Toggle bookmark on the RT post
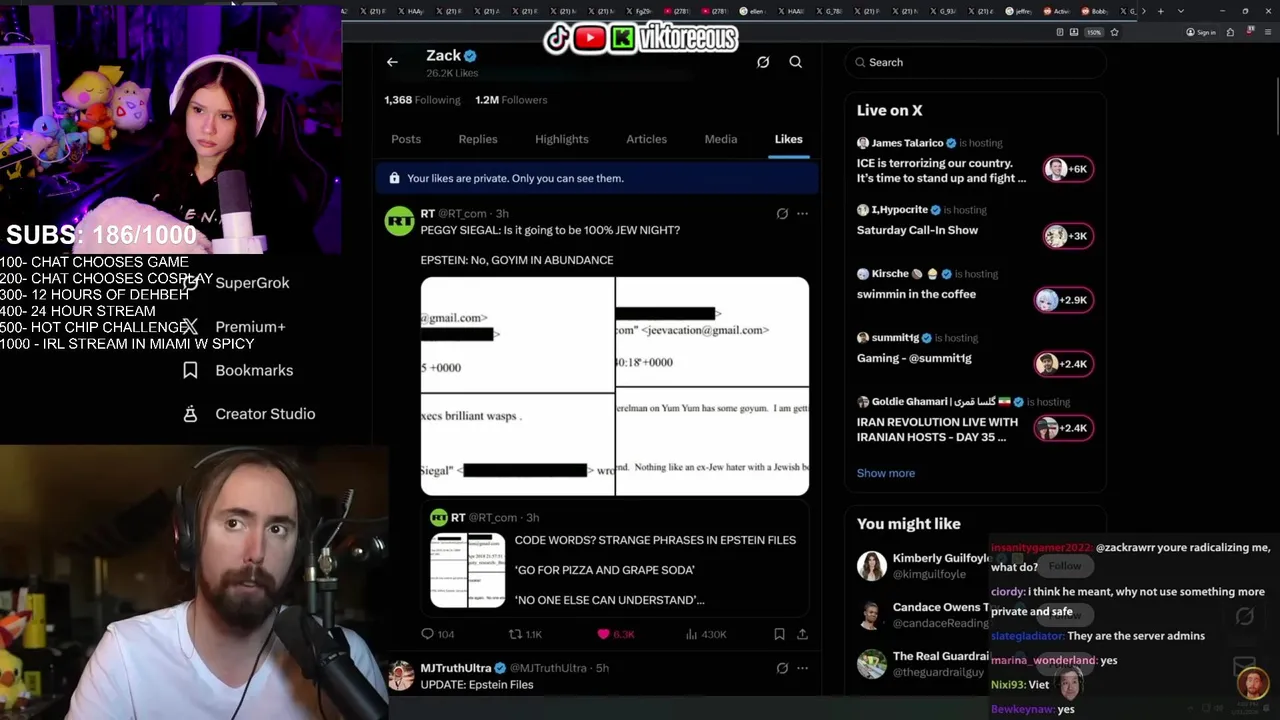 [779, 634]
